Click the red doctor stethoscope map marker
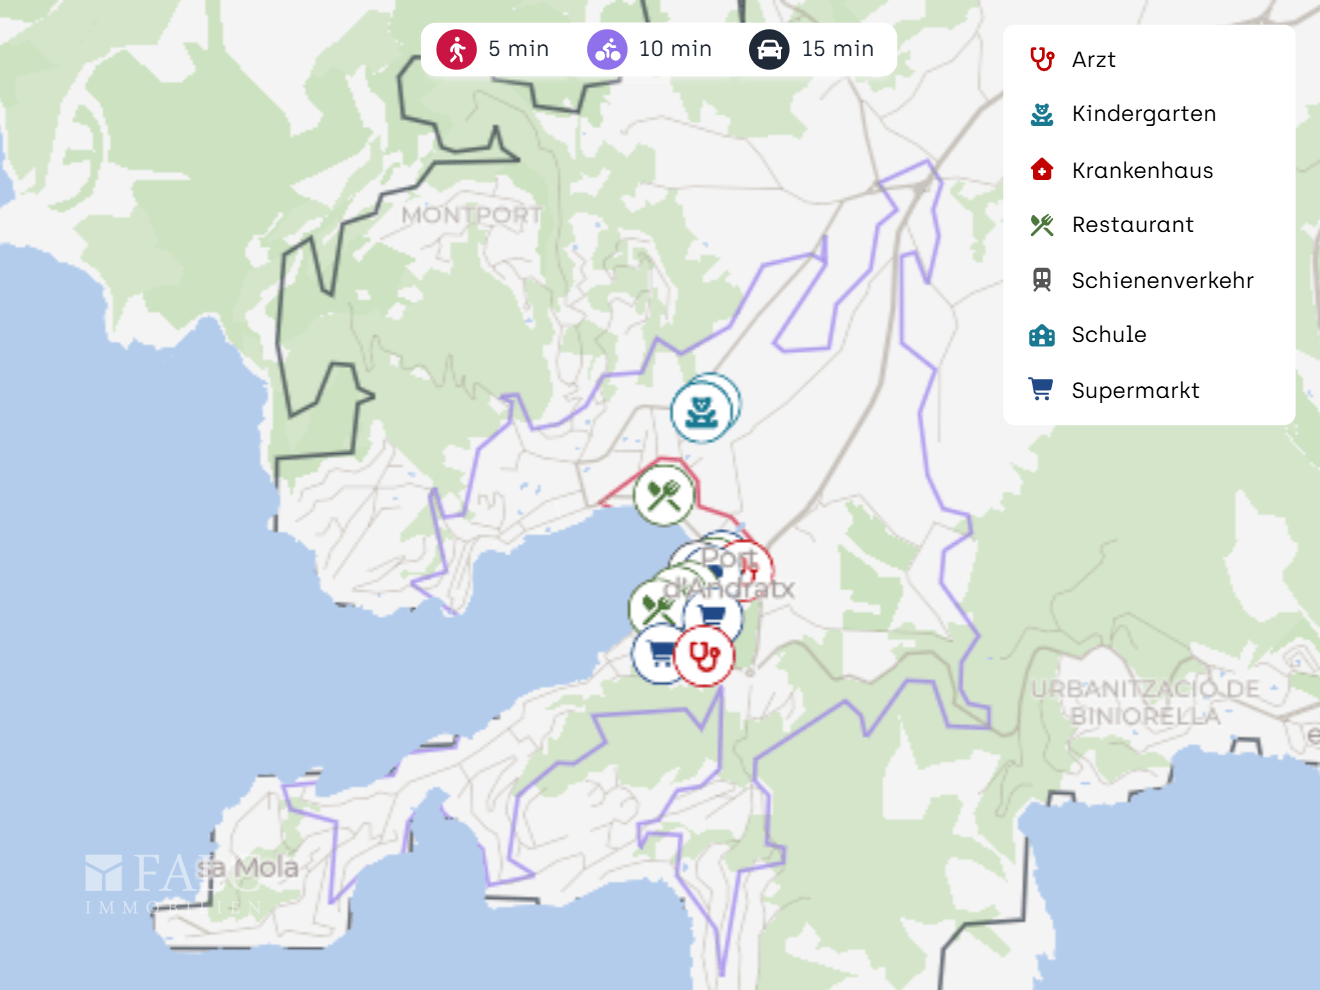The image size is (1320, 990). tap(704, 656)
